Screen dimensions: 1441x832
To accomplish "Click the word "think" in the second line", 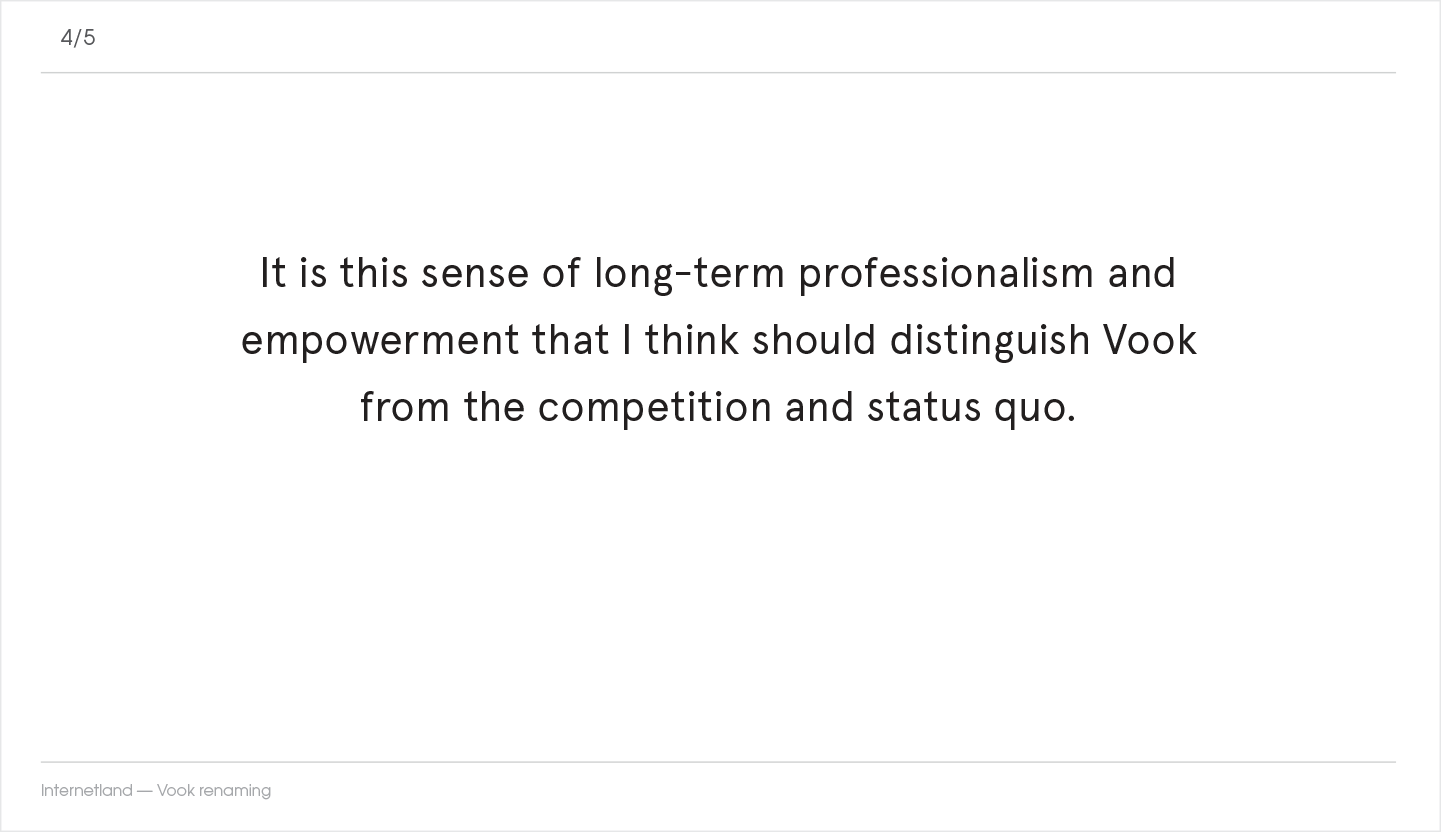I will coord(692,341).
